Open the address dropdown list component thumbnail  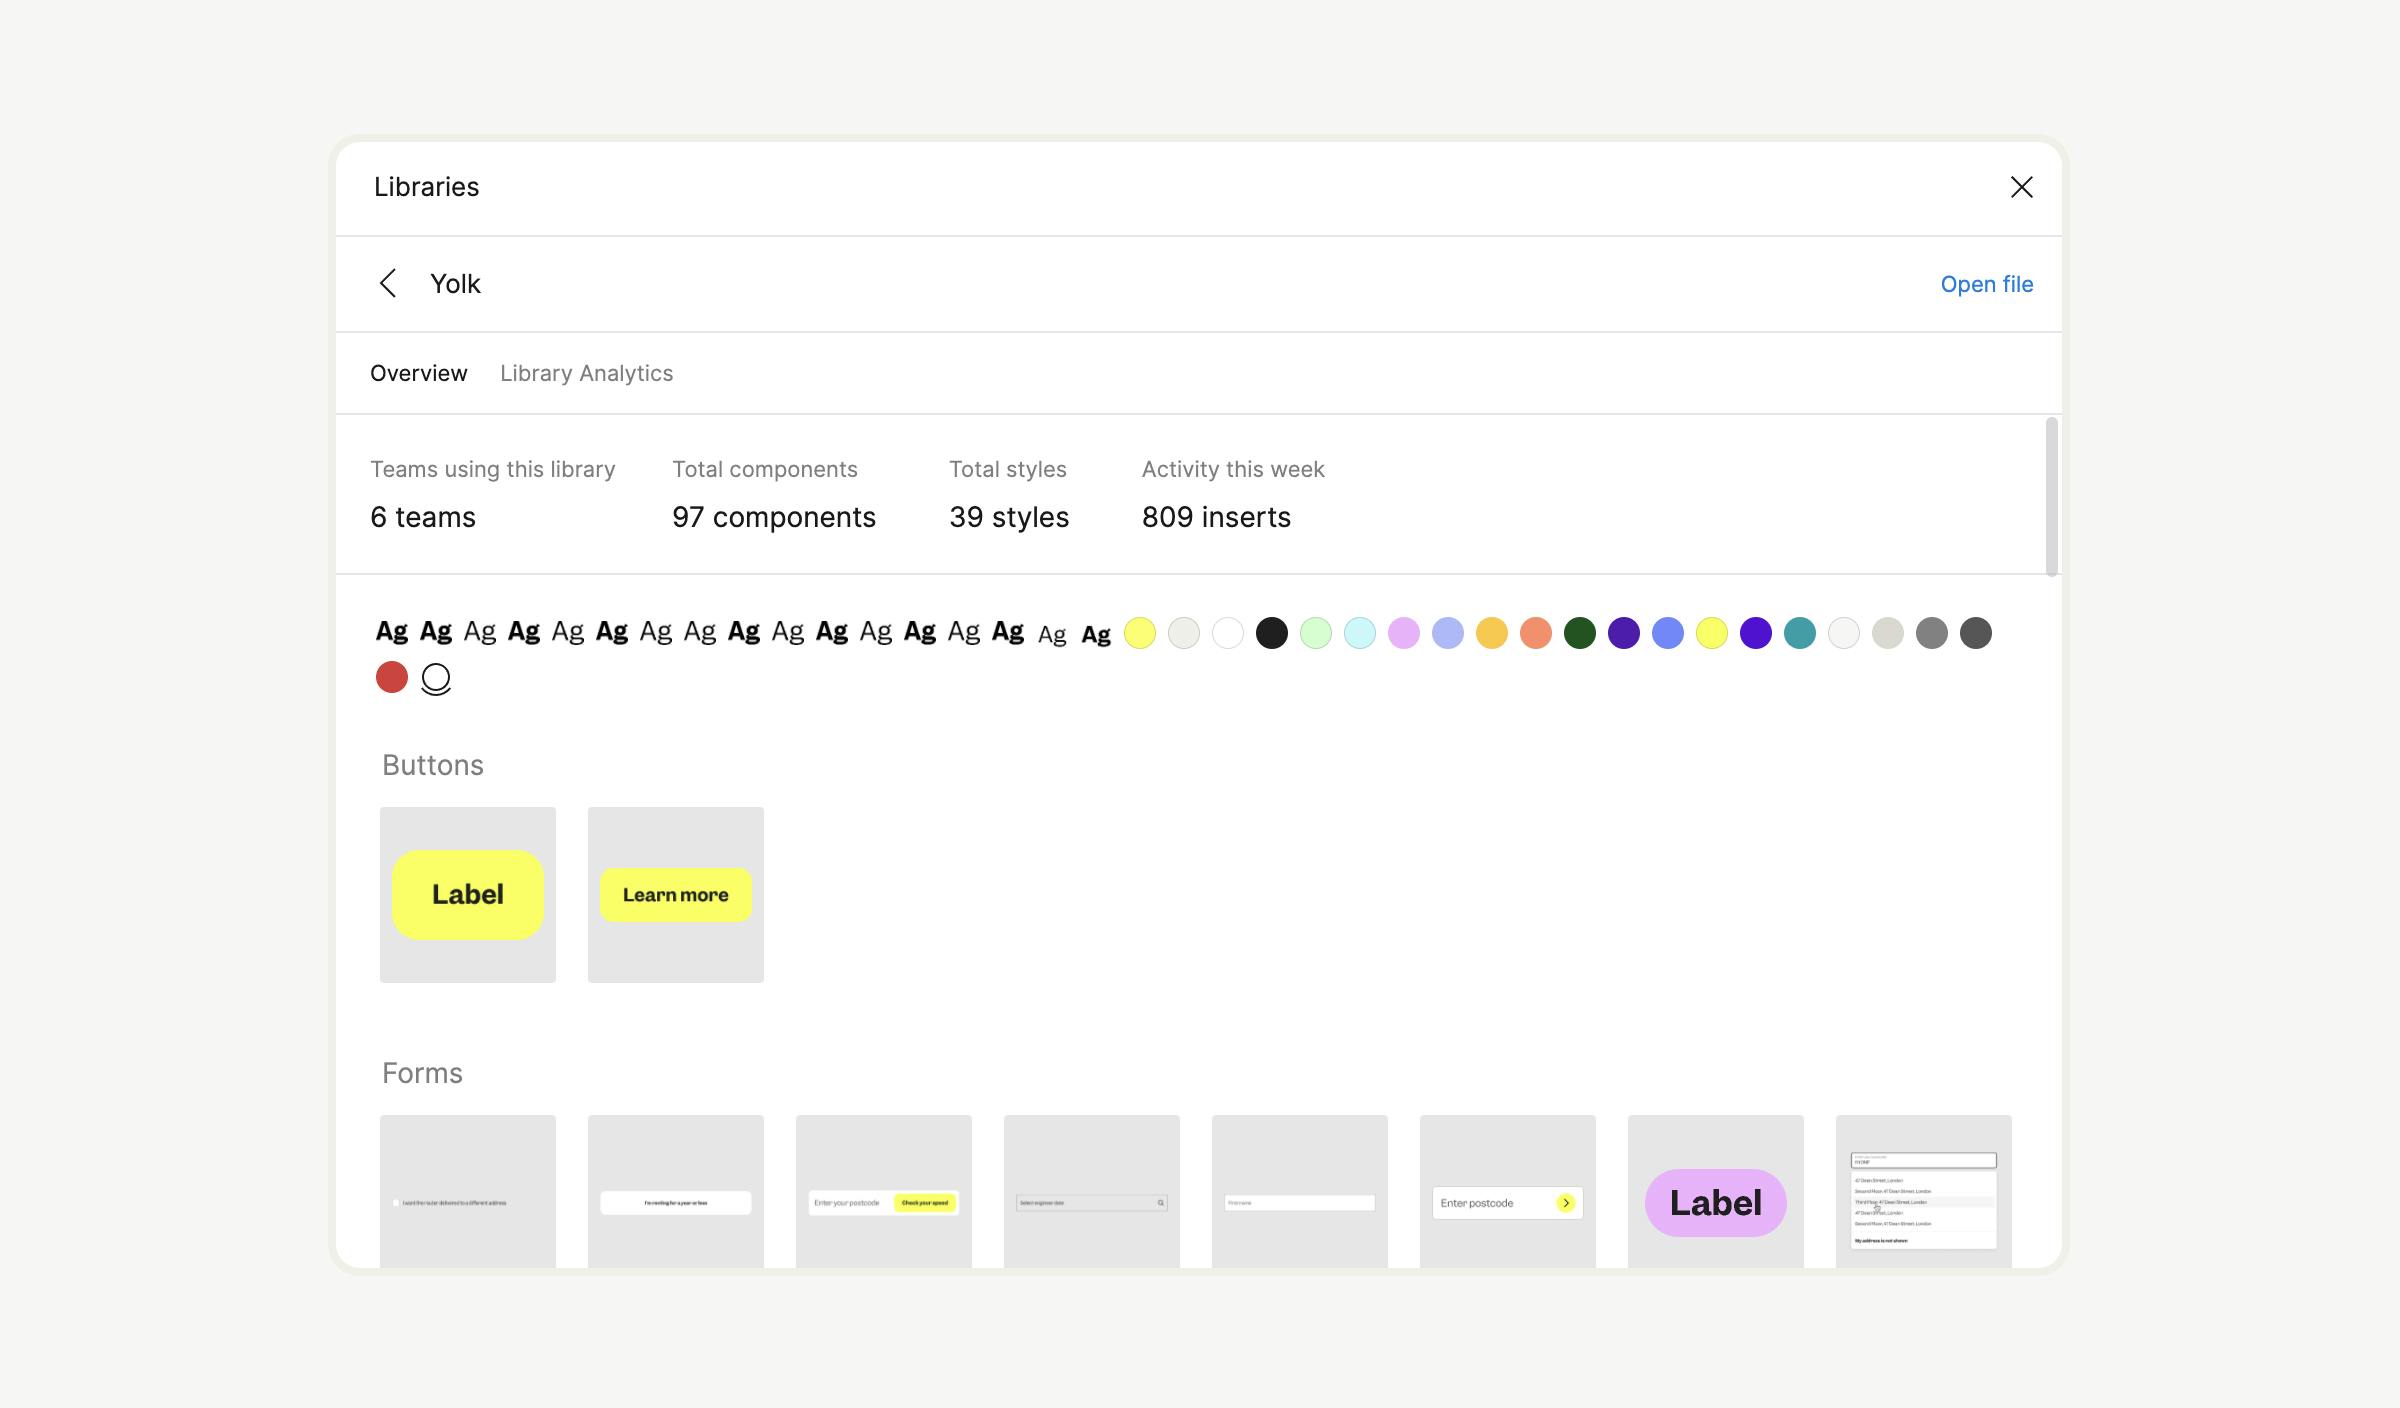point(1923,1198)
